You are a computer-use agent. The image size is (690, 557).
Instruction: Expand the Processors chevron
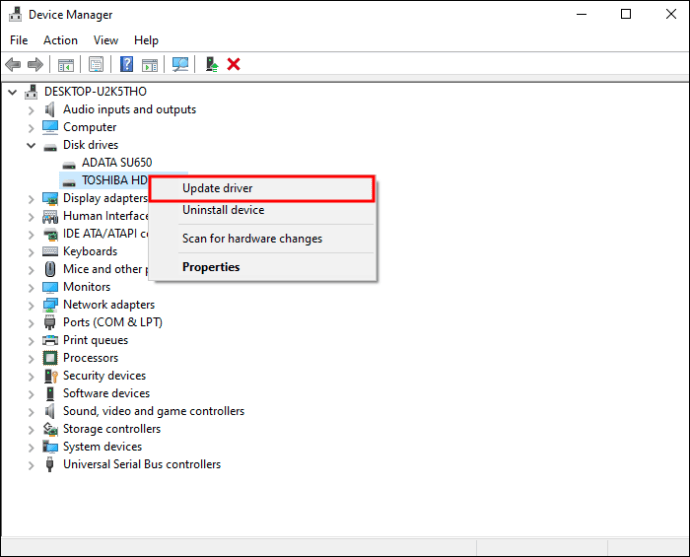point(31,359)
